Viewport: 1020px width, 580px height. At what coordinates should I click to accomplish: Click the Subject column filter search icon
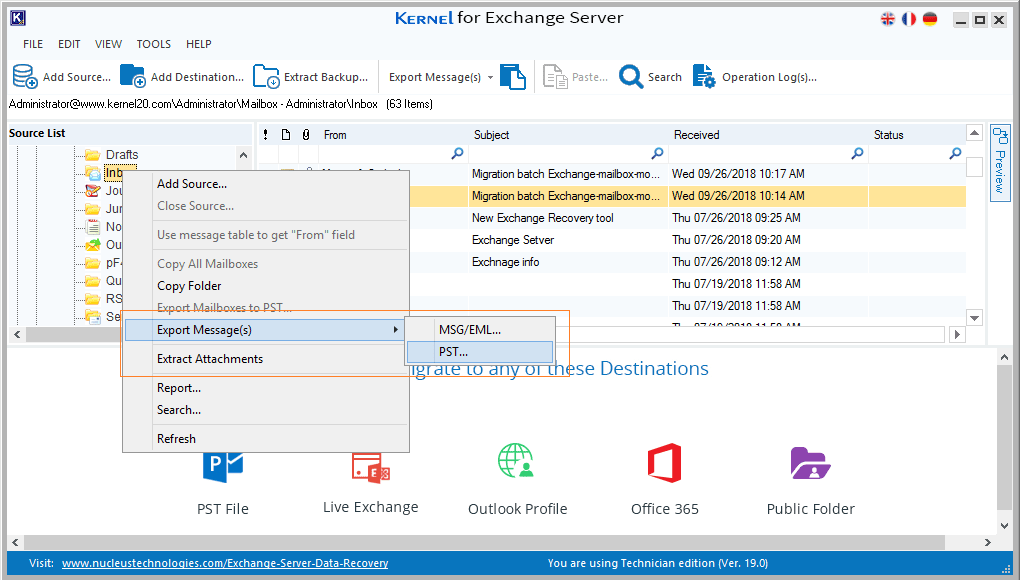[658, 153]
